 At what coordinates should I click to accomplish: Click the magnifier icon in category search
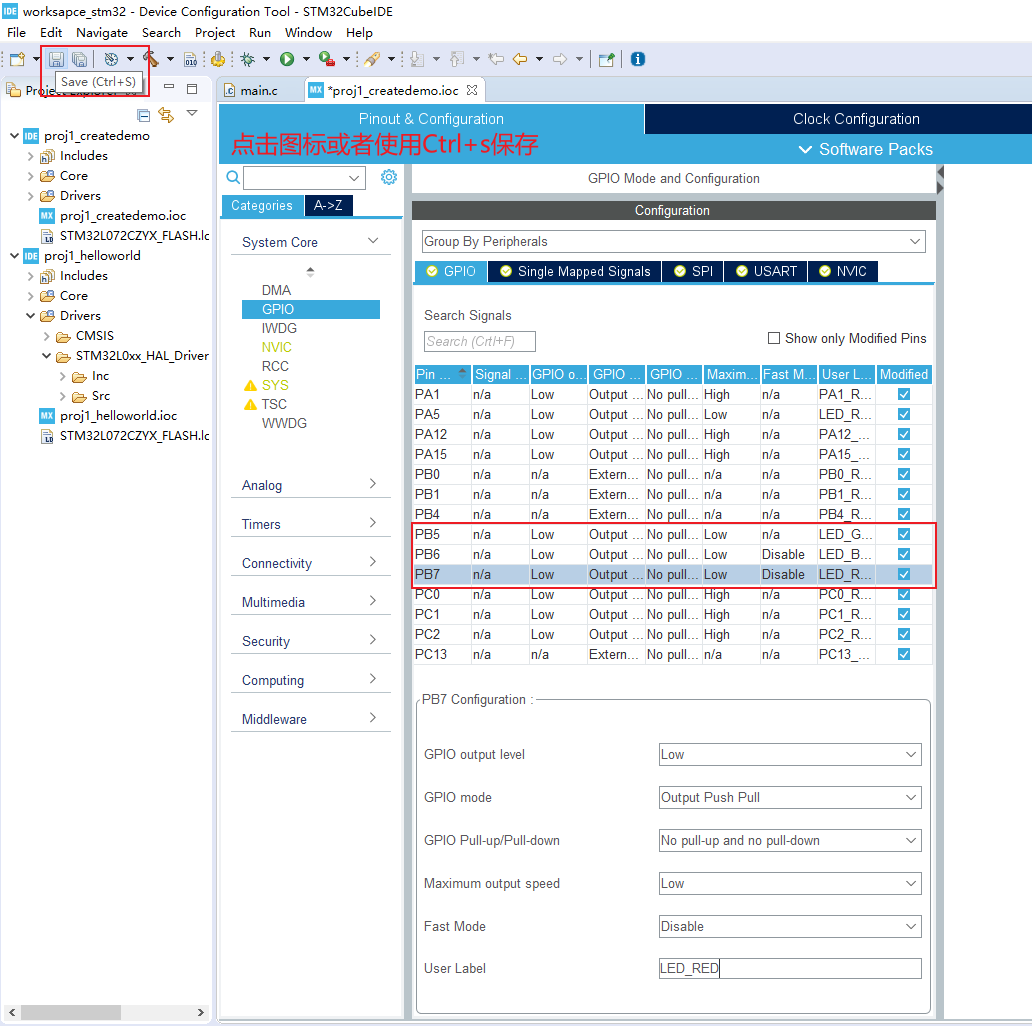click(x=233, y=177)
